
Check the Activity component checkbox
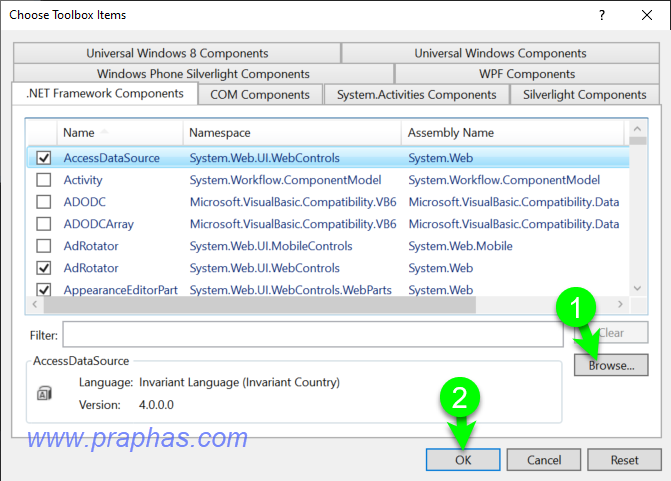pyautogui.click(x=44, y=180)
